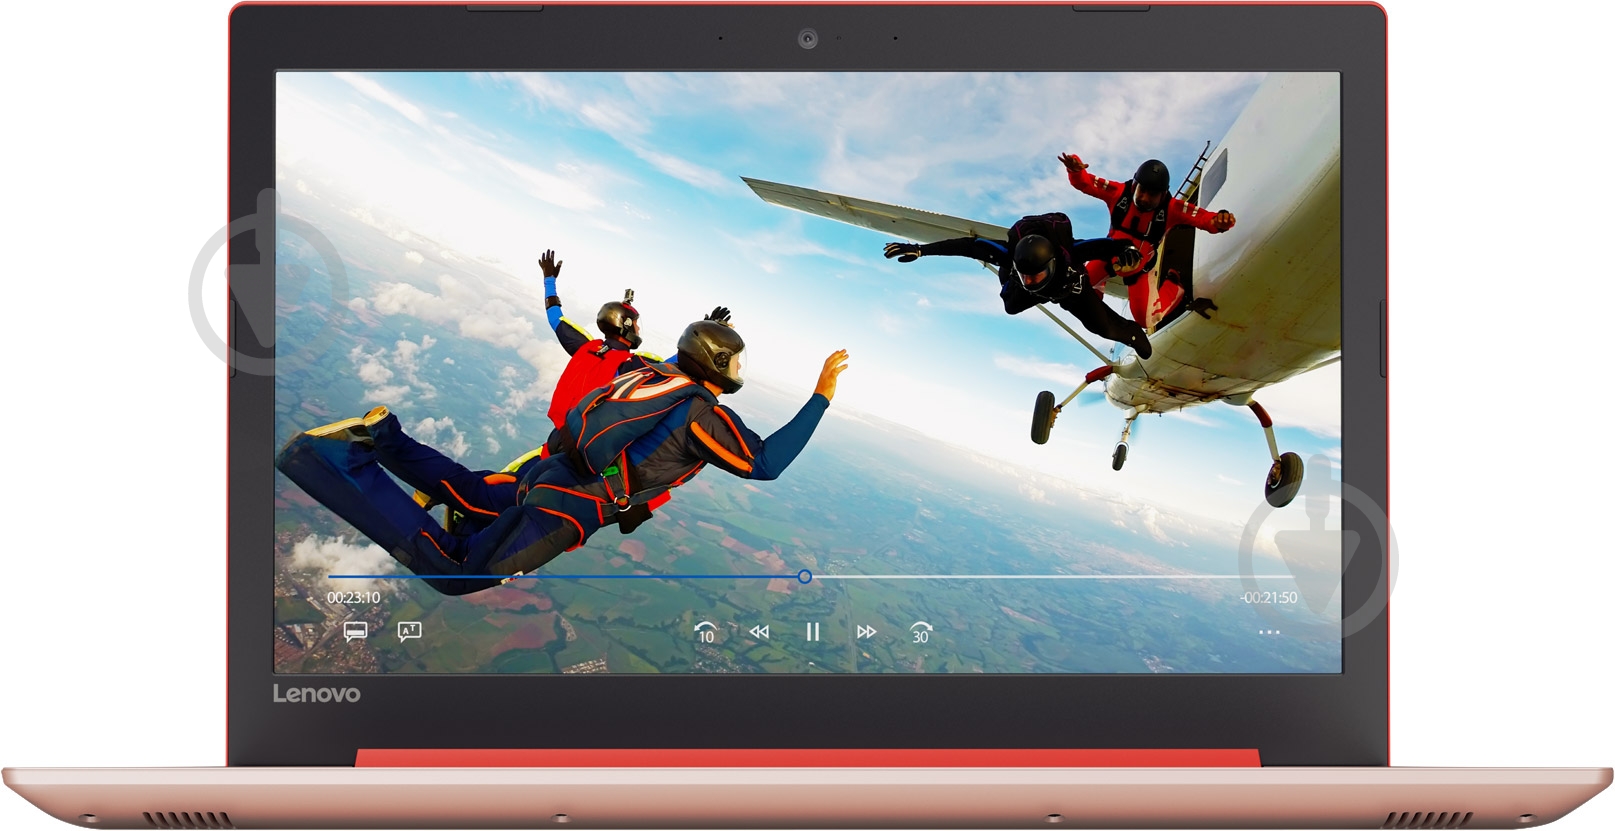The image size is (1615, 831).
Task: Pause the video playback
Action: tap(813, 631)
